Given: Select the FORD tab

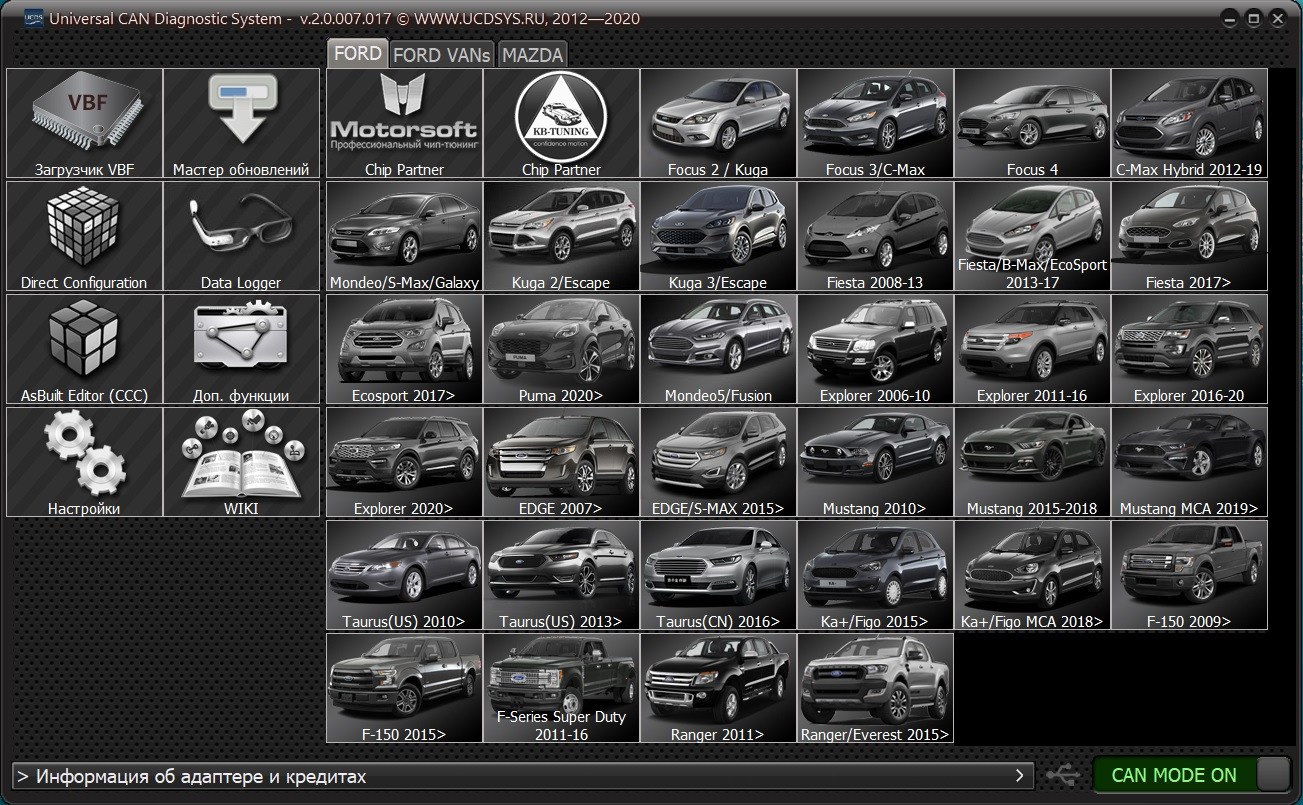Looking at the screenshot, I should [x=357, y=54].
